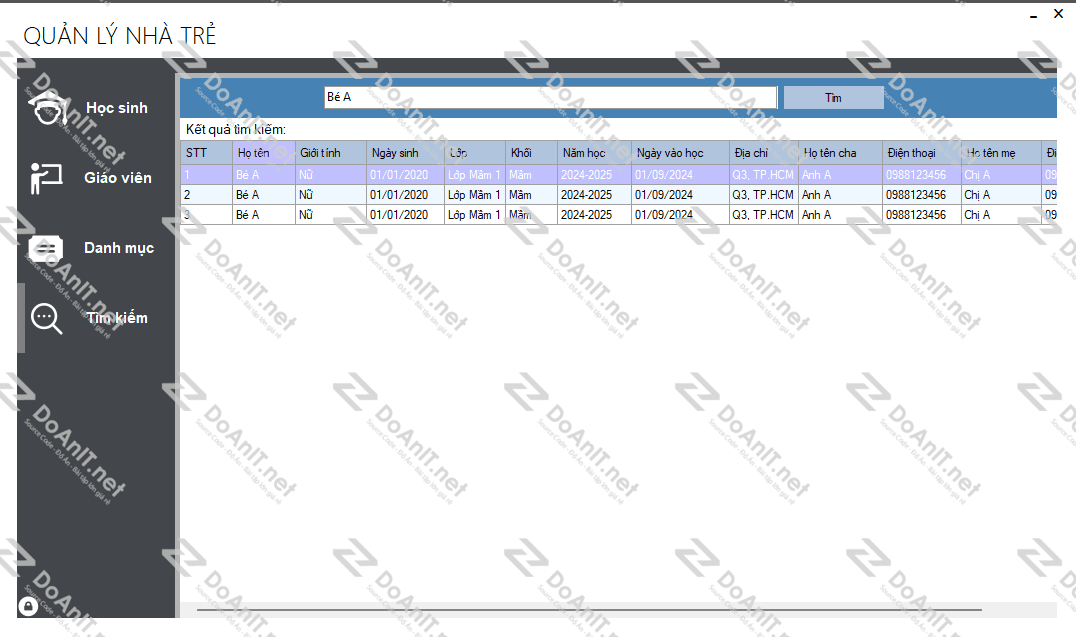This screenshot has height=637, width=1076.
Task: Click the STT cell with number 2
Action: coord(207,195)
